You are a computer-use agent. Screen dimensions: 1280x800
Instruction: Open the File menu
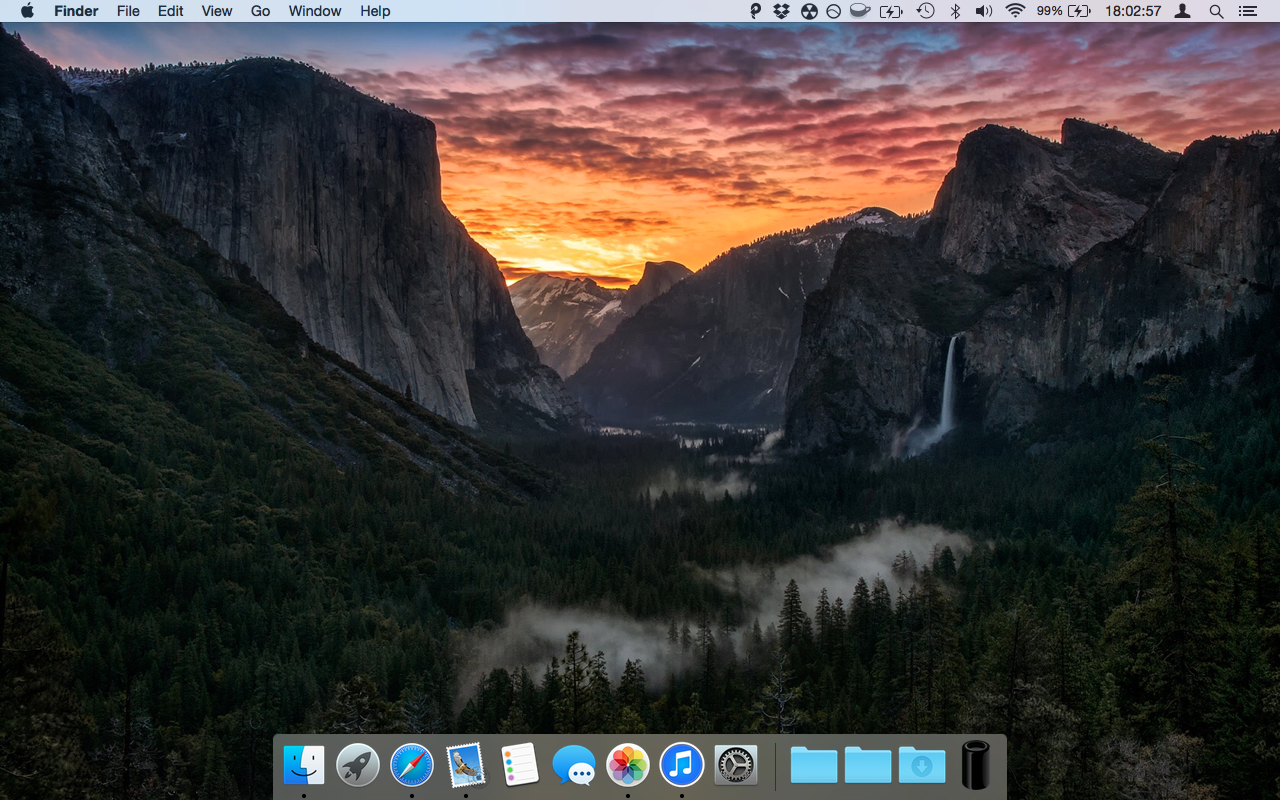point(128,11)
